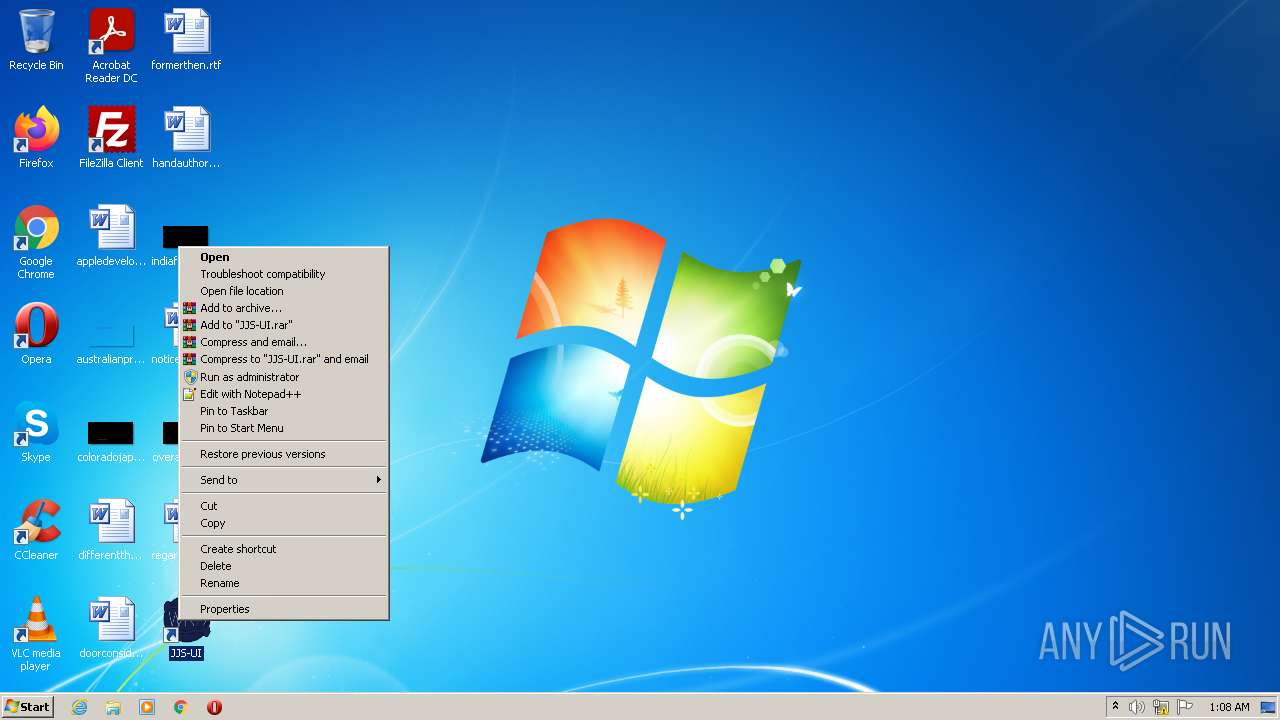Choose Delete in the context menu
This screenshot has width=1280, height=720.
point(284,566)
